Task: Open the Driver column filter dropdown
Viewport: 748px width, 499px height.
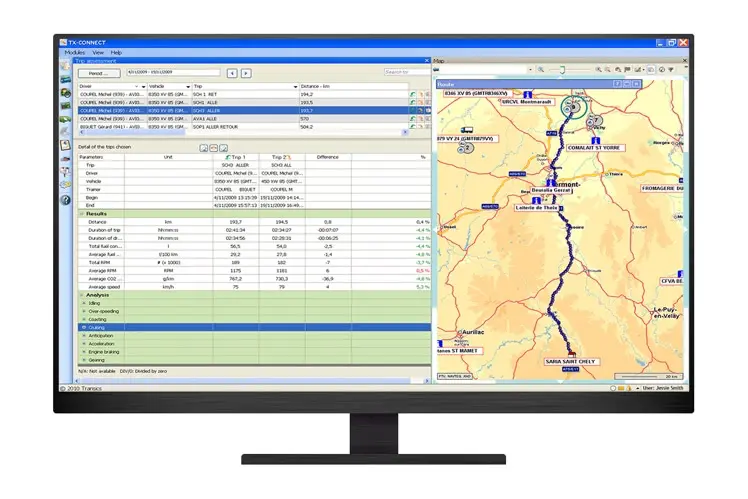Action: [x=143, y=87]
